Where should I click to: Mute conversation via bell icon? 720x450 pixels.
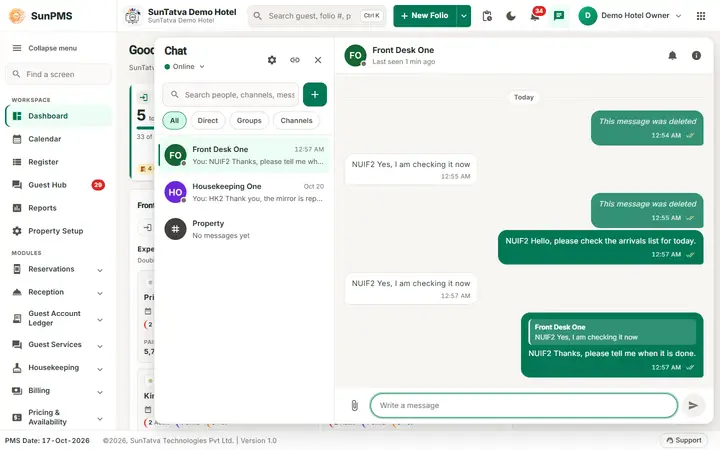[672, 56]
